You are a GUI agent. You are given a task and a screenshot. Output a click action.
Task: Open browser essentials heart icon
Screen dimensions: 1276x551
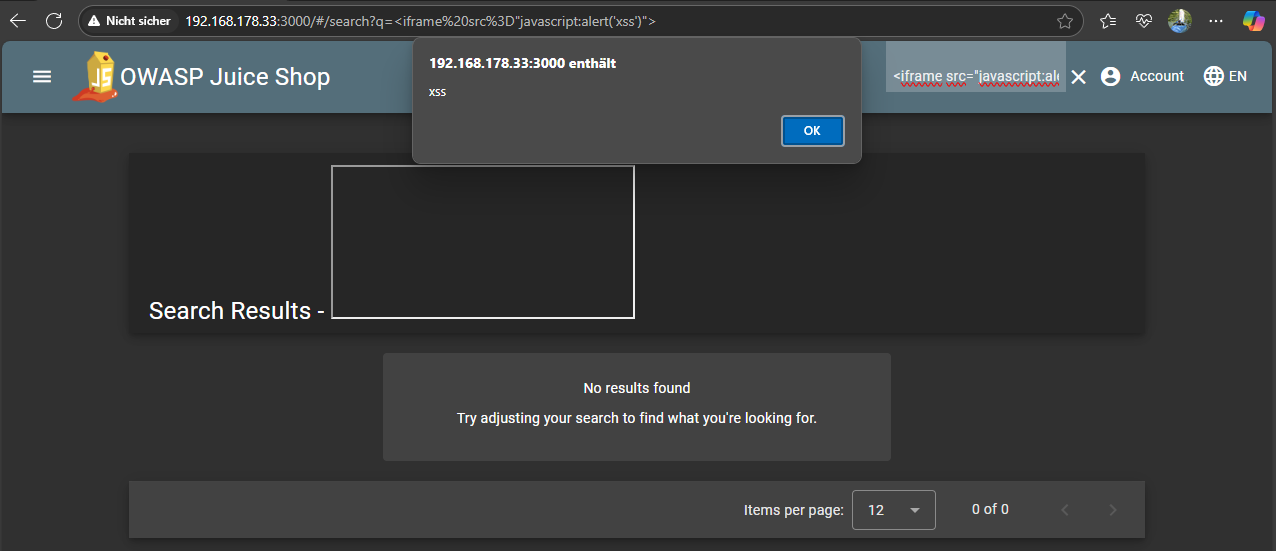click(x=1144, y=20)
